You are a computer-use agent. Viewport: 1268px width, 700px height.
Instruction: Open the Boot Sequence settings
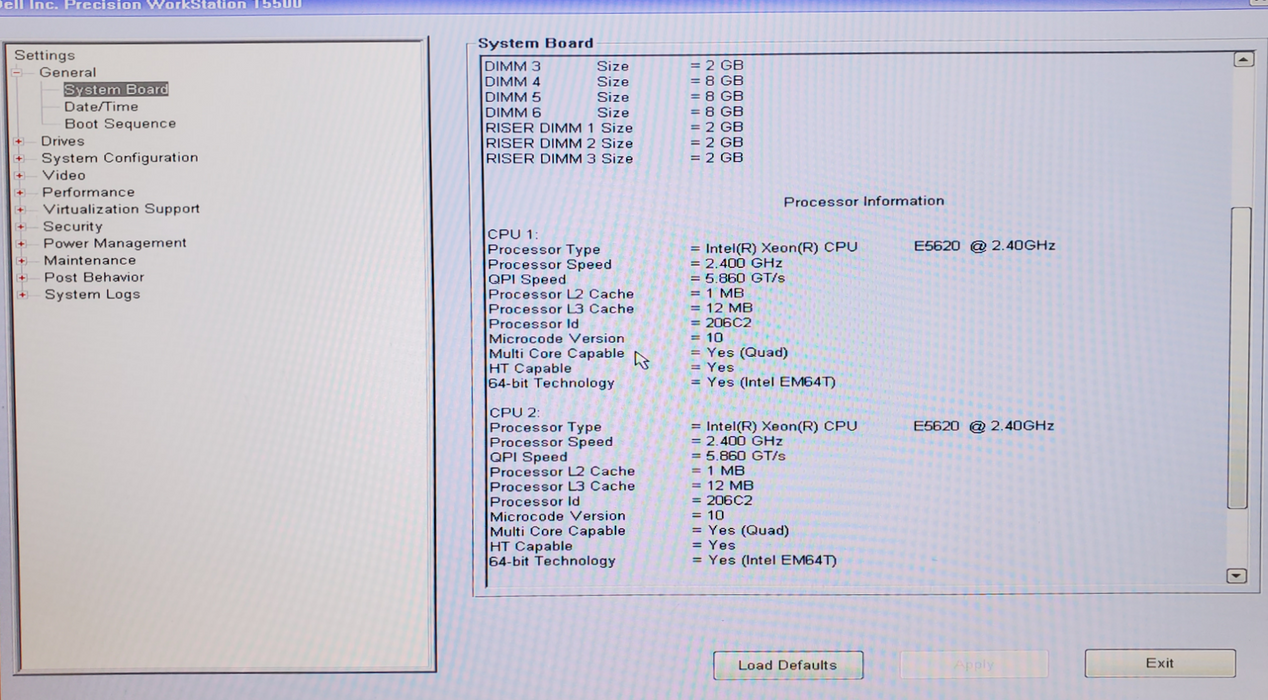120,123
